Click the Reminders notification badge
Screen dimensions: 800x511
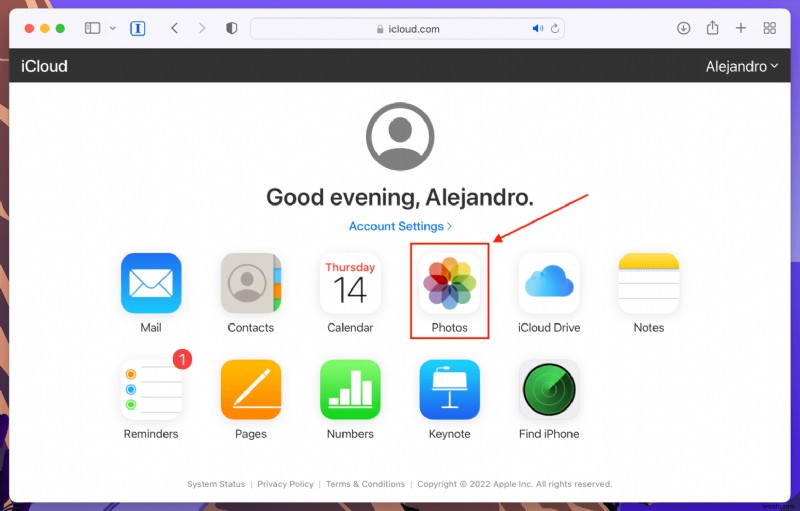[x=182, y=359]
